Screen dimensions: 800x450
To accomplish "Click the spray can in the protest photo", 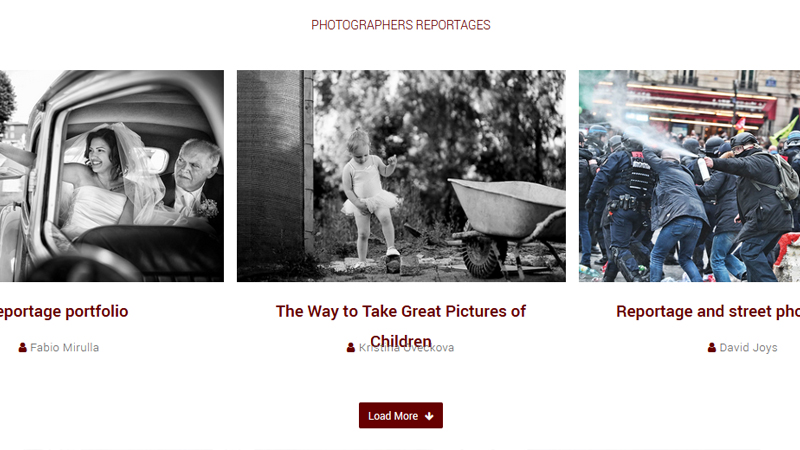I will click(x=704, y=168).
